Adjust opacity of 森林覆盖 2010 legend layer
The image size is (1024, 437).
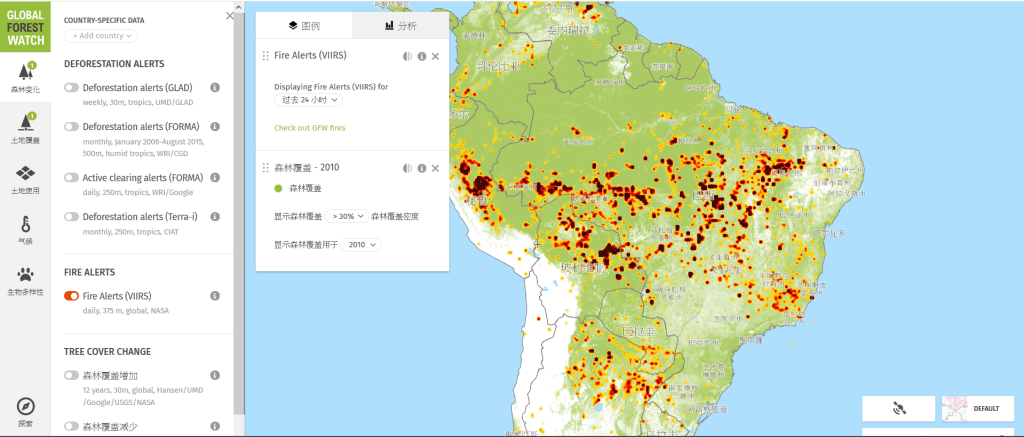(x=407, y=168)
